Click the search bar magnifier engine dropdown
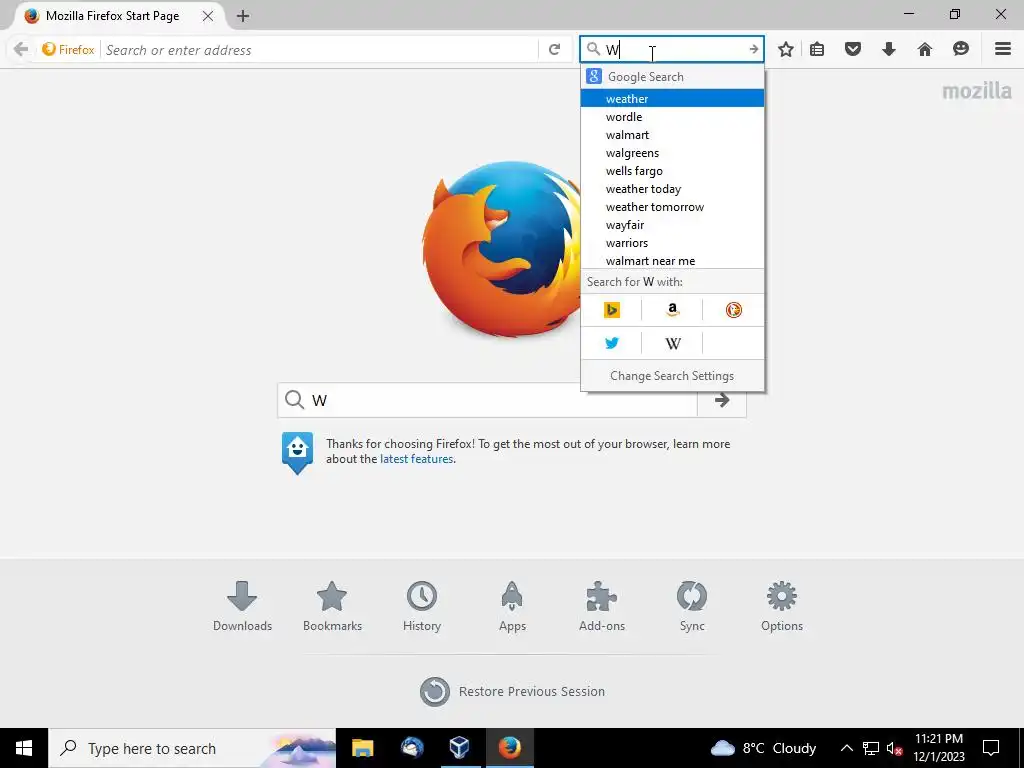Screen dimensions: 1024x768 click(593, 49)
